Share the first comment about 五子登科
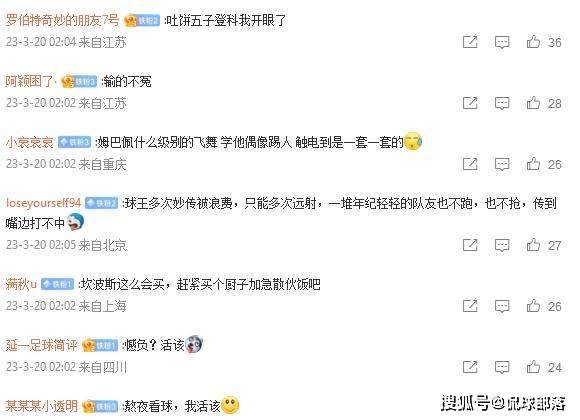The image size is (580, 420). tap(470, 42)
